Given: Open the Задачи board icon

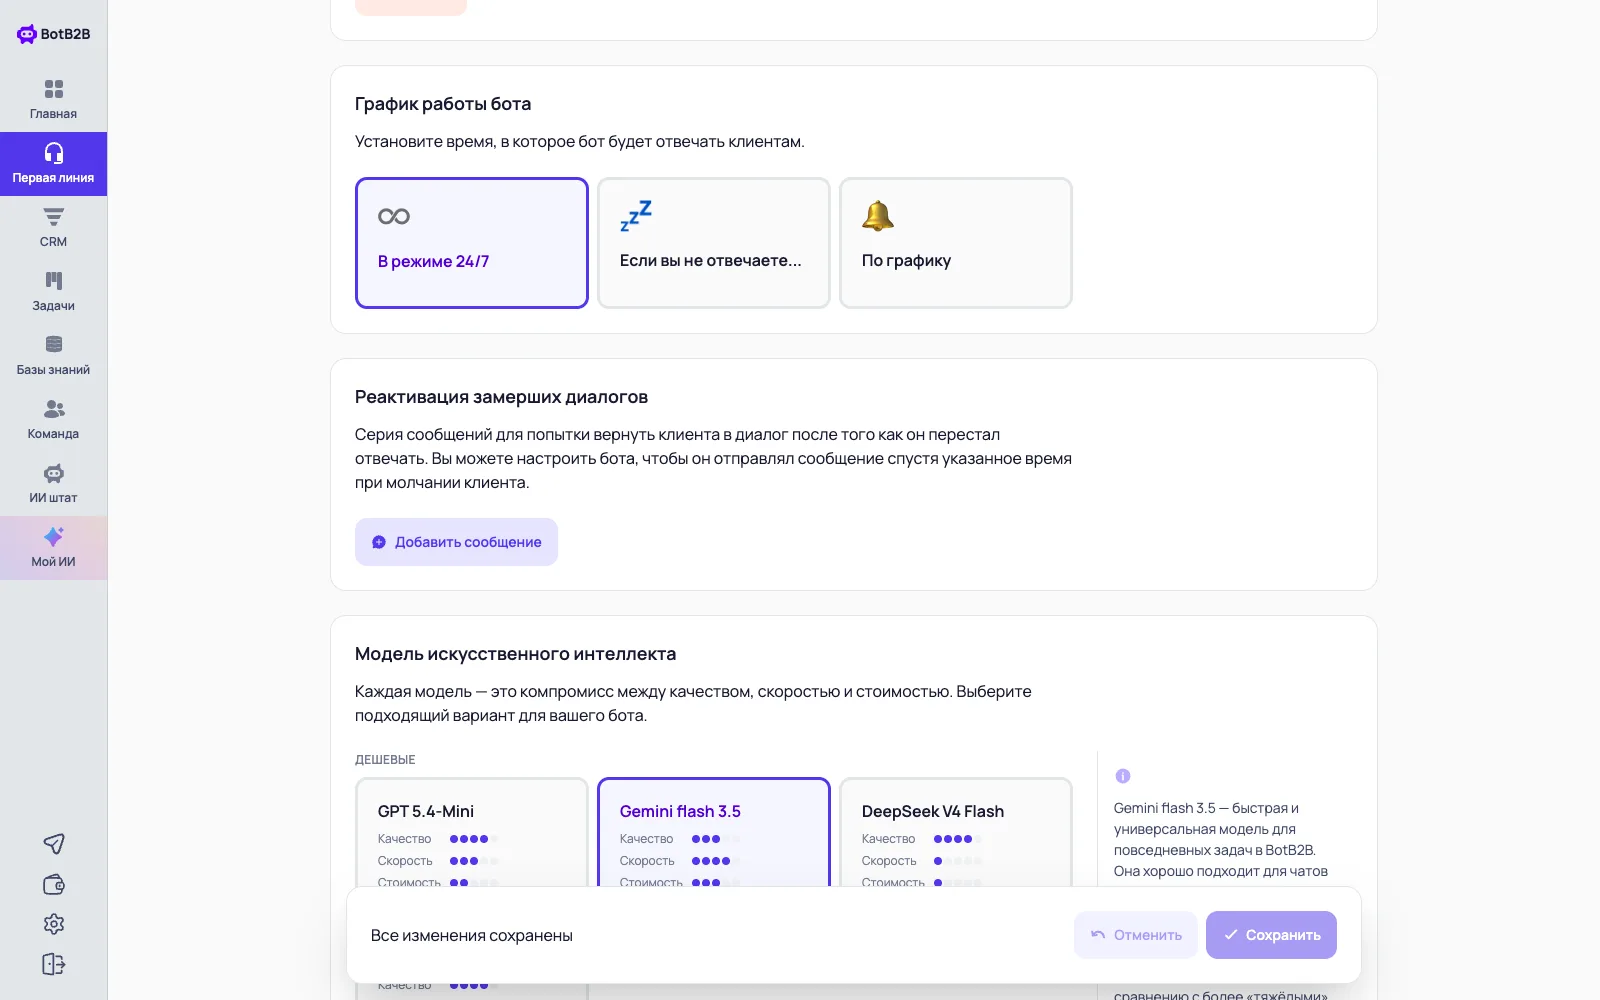Looking at the screenshot, I should pos(54,281).
